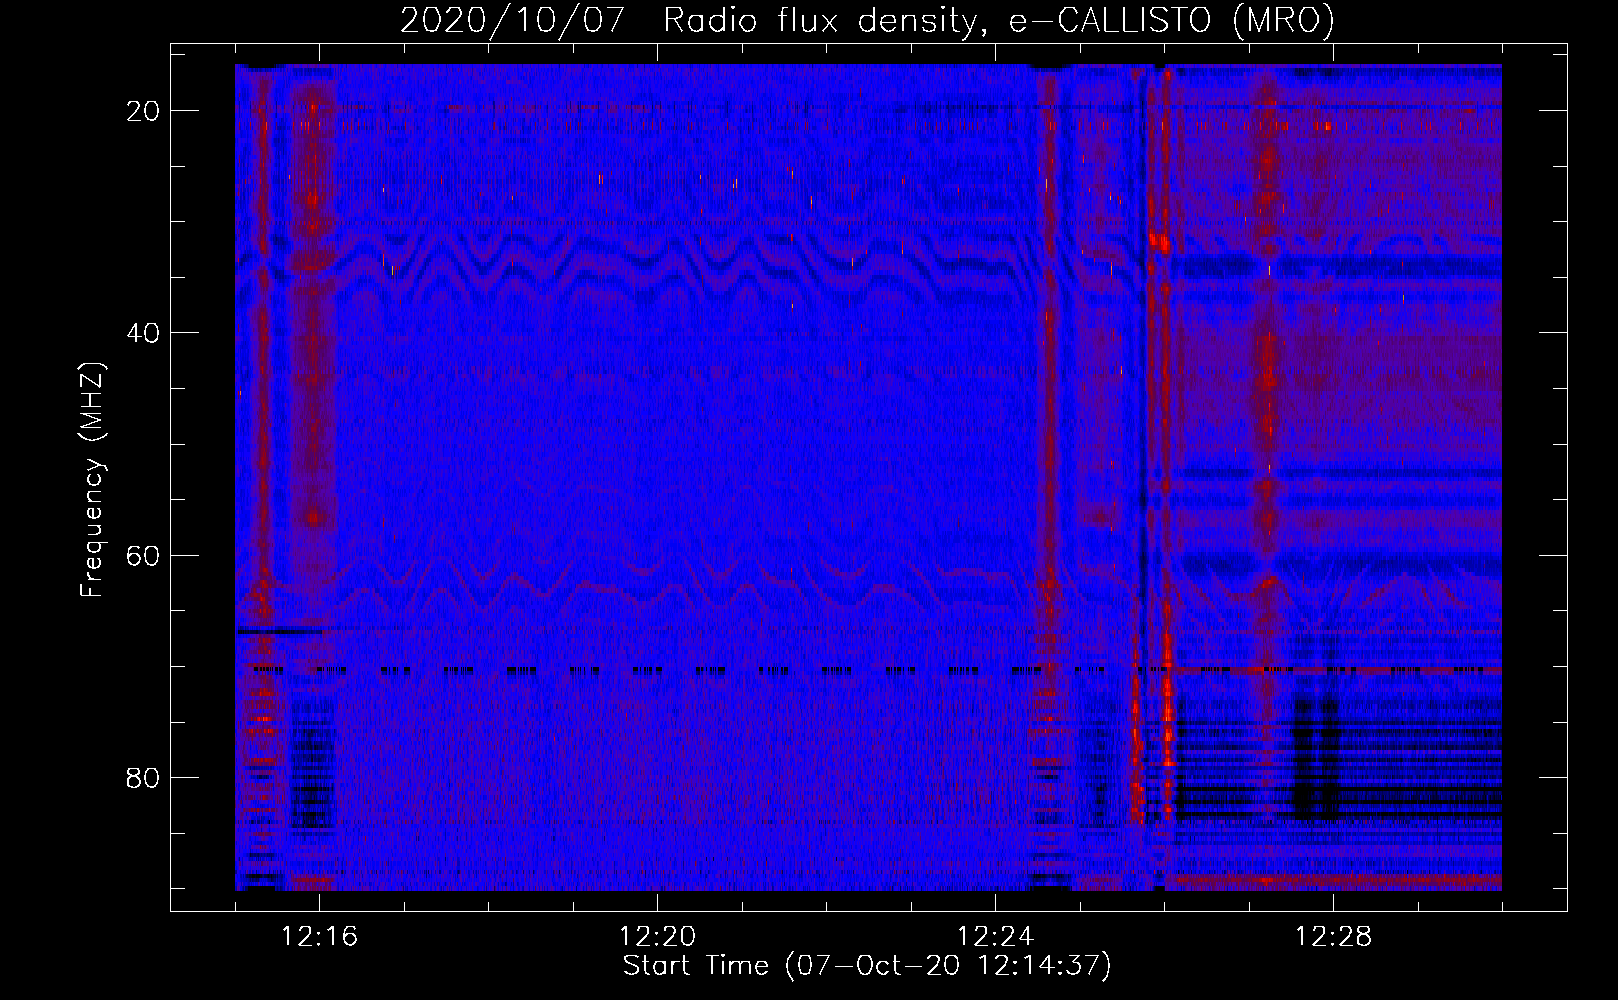Click the '12:24' time tick label
This screenshot has width=1618, height=1000.
click(995, 937)
